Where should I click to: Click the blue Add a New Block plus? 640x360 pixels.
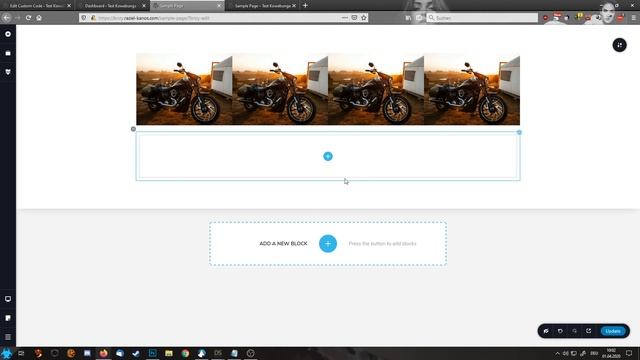(x=328, y=244)
